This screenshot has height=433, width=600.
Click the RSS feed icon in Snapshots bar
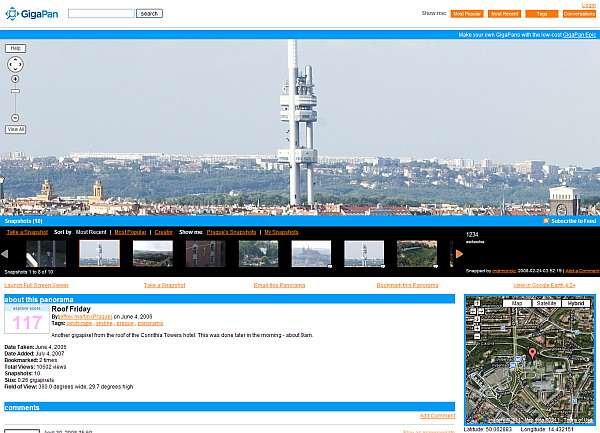[x=546, y=221]
